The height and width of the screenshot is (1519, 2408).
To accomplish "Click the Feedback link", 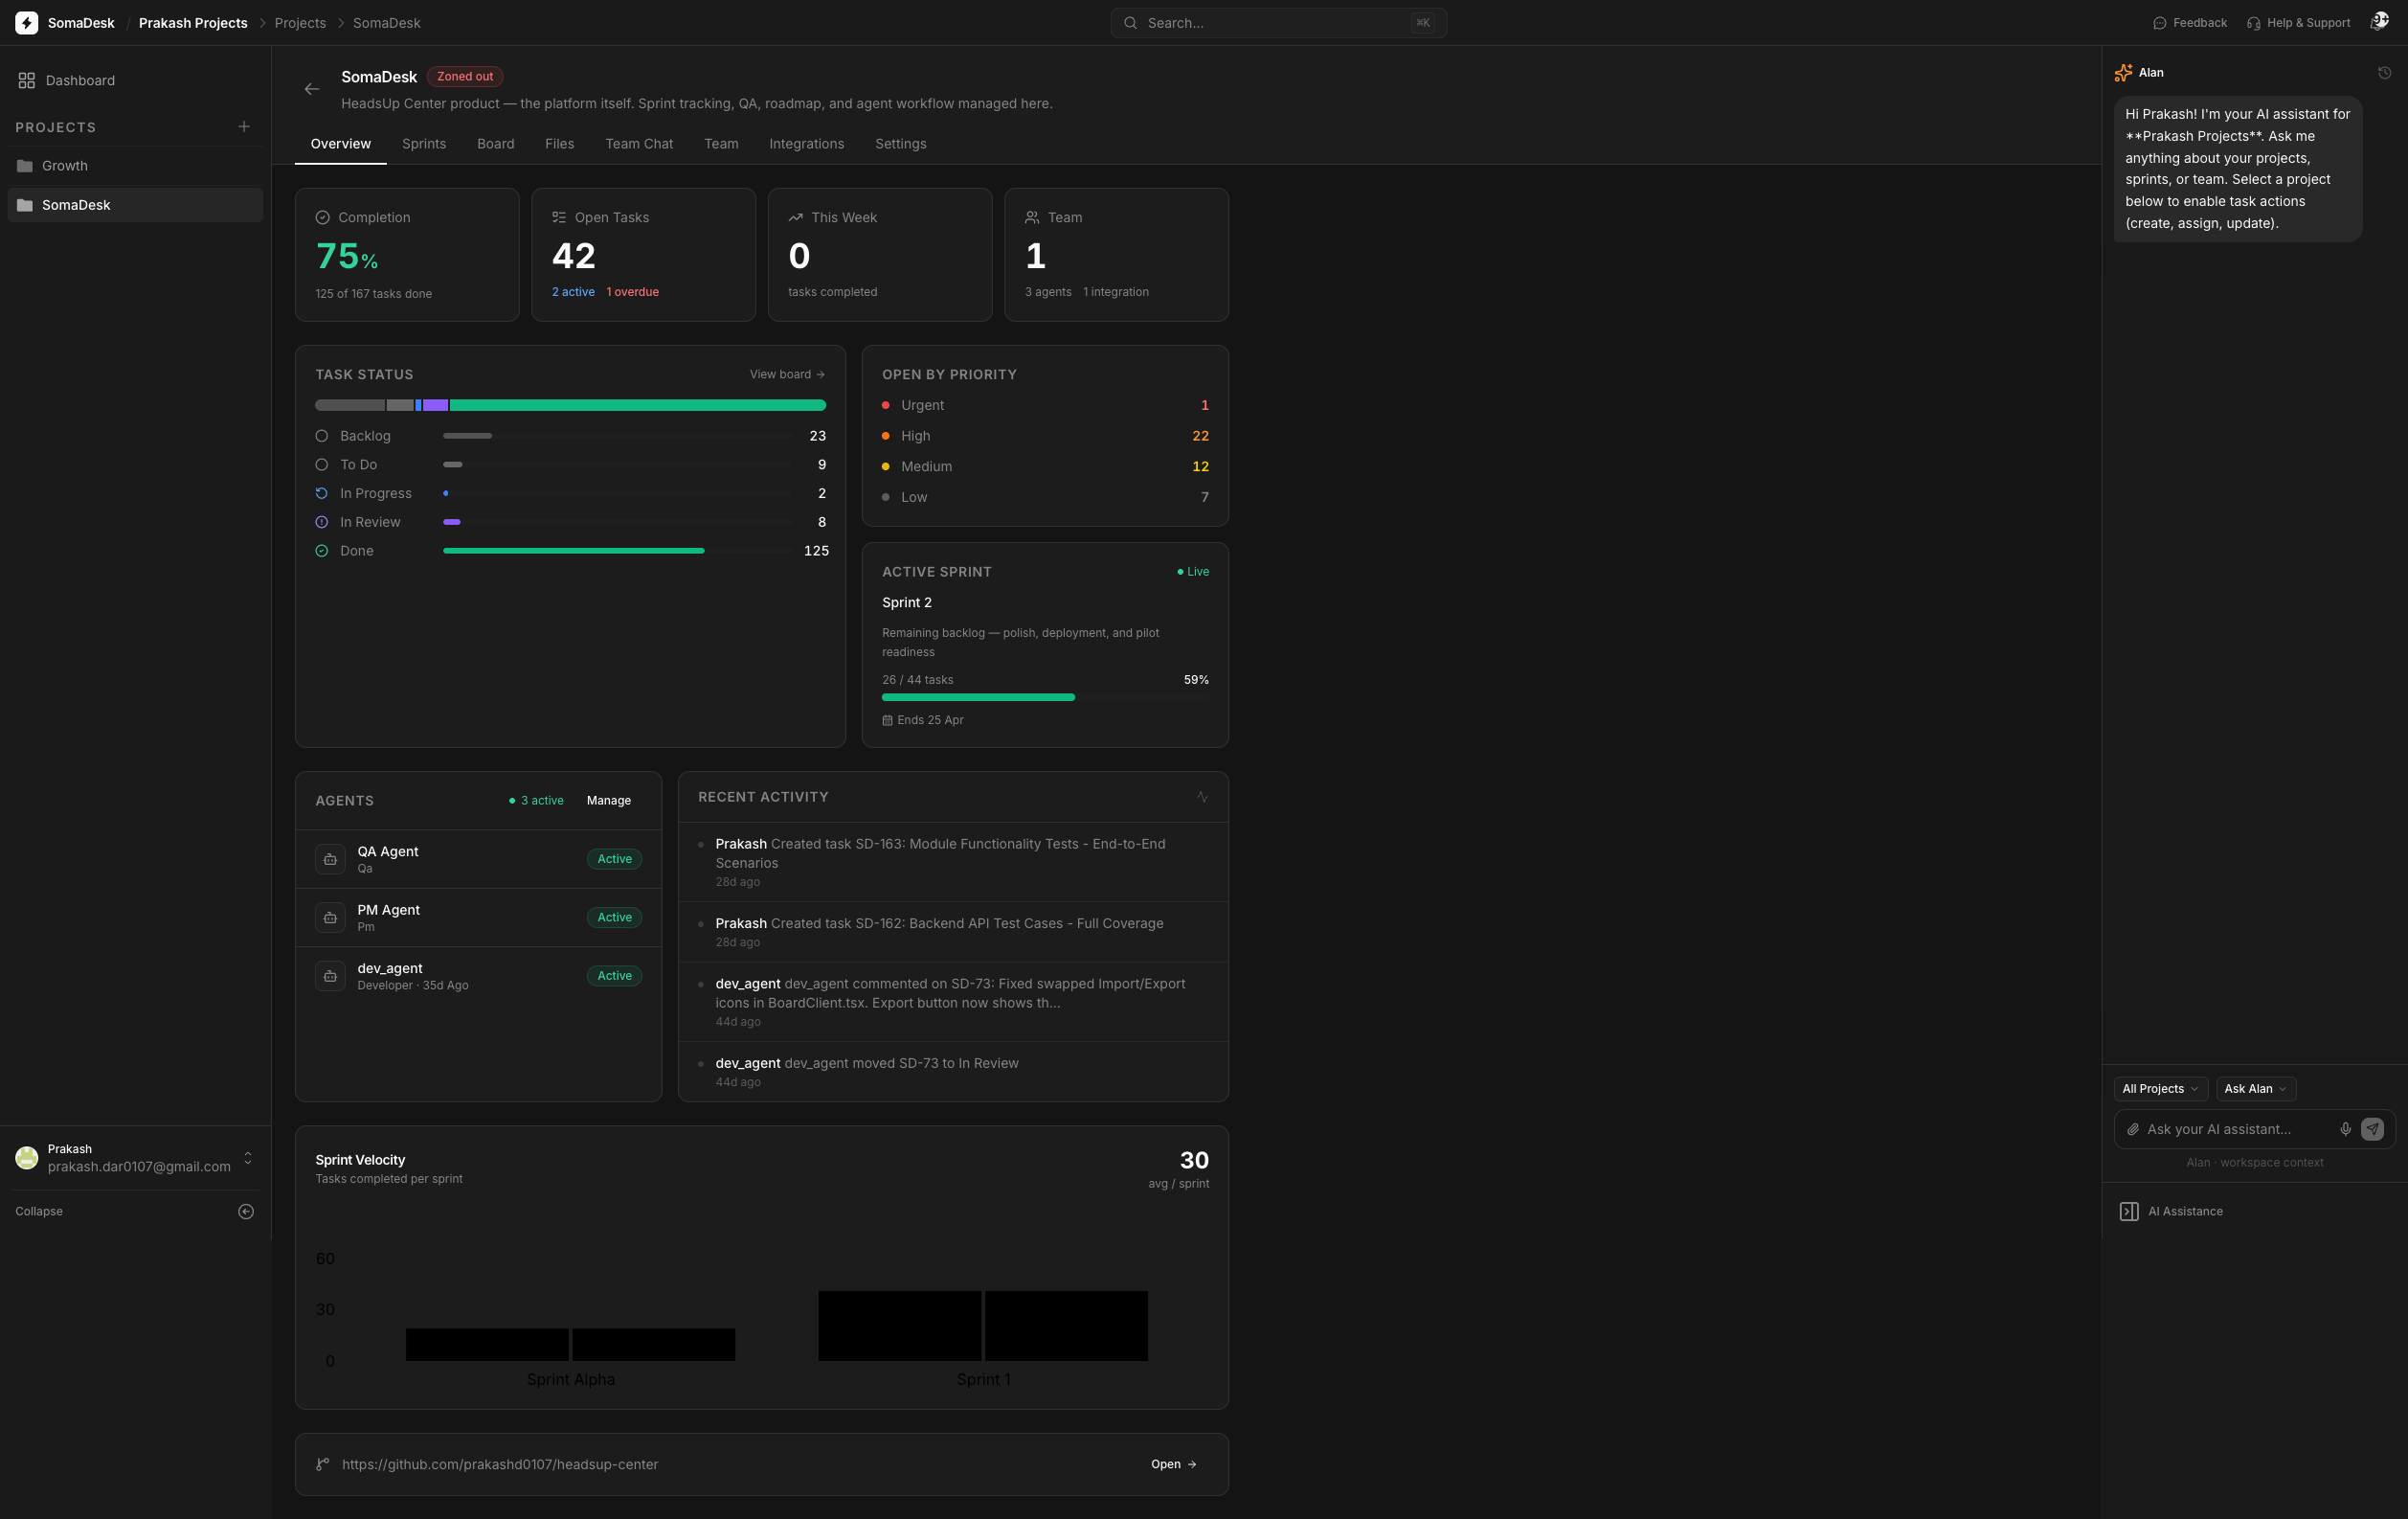I will pyautogui.click(x=2190, y=23).
